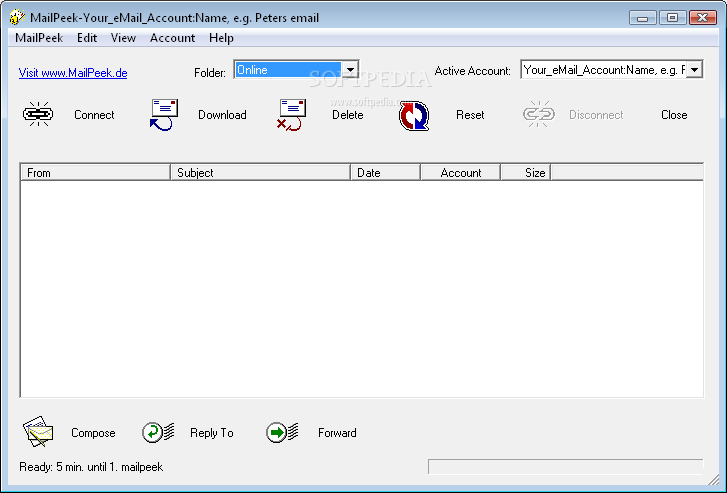Screen dimensions: 727x493
Task: Click the Reply To arrow icon
Action: click(158, 432)
